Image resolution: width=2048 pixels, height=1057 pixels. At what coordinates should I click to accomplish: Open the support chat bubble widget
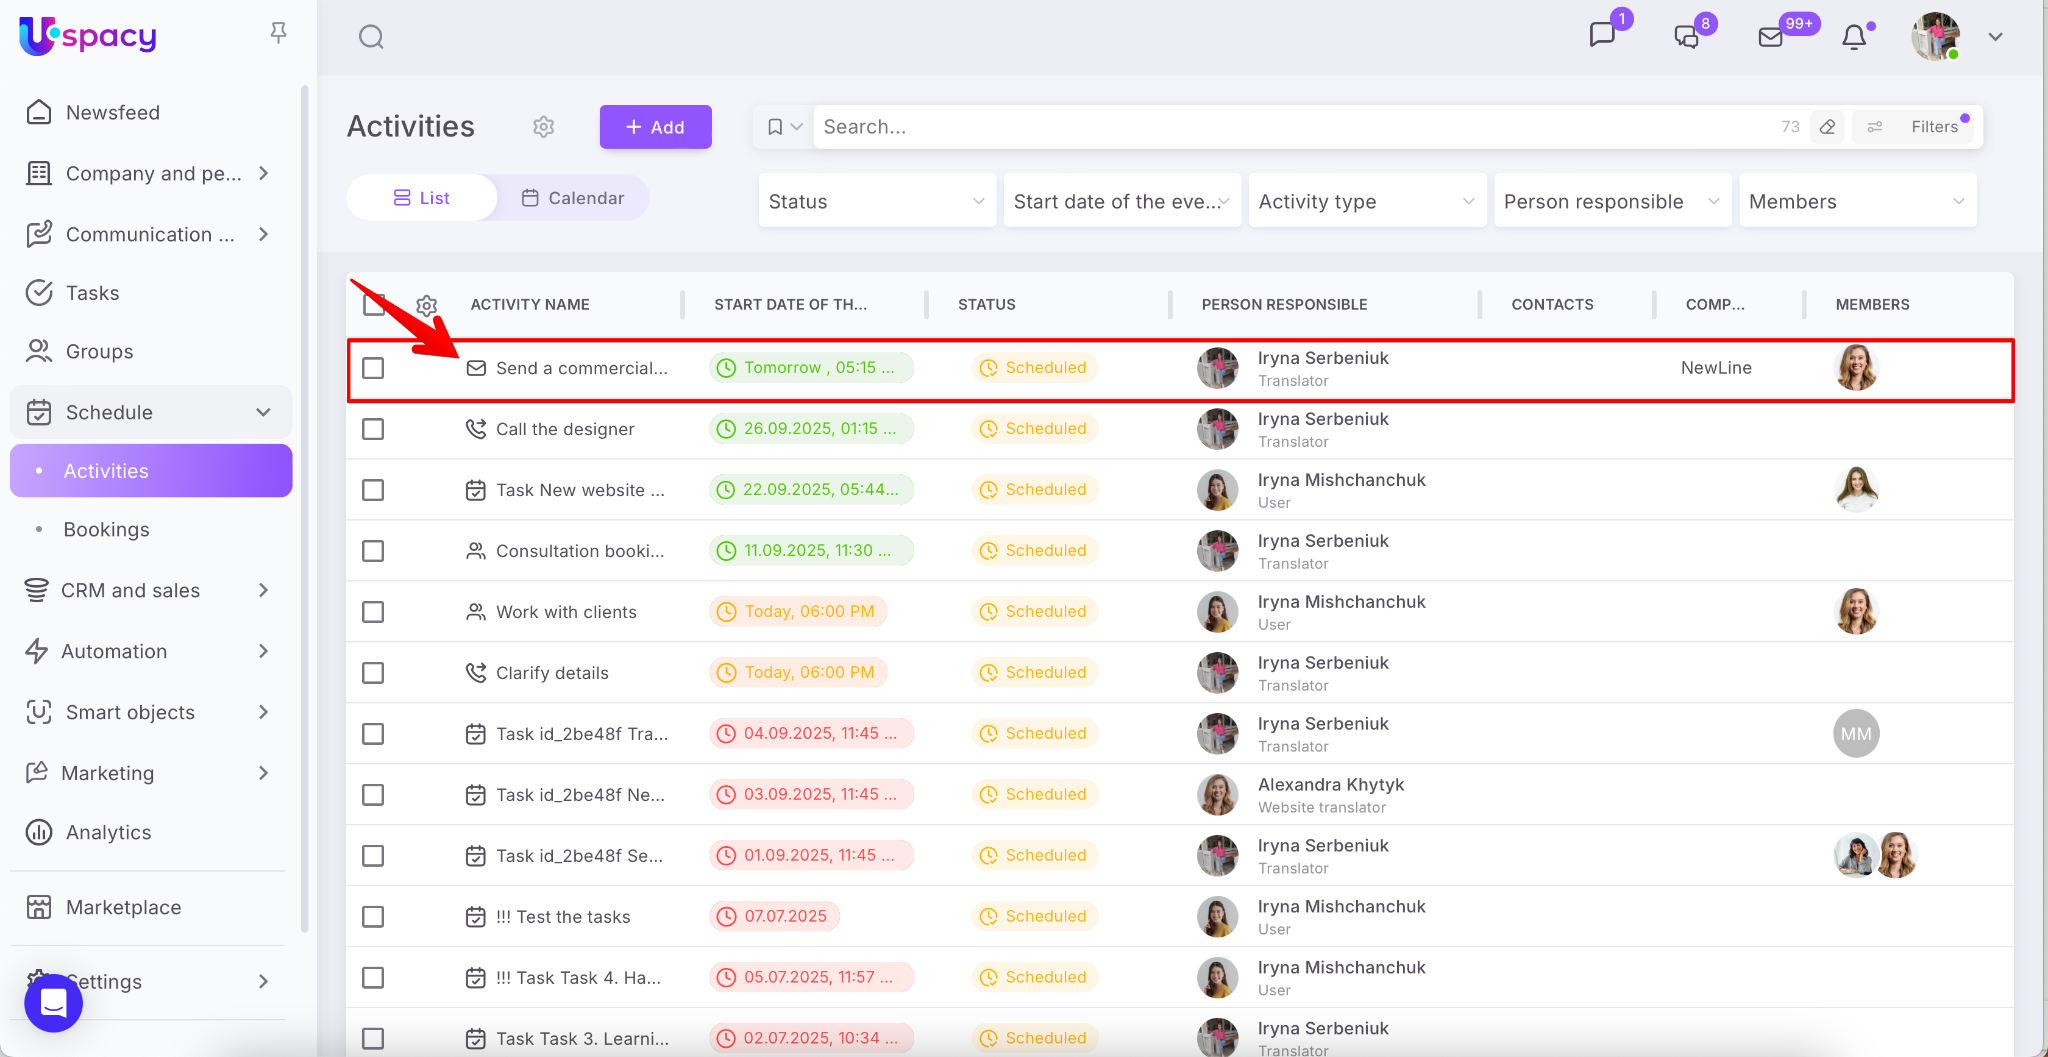(54, 1002)
